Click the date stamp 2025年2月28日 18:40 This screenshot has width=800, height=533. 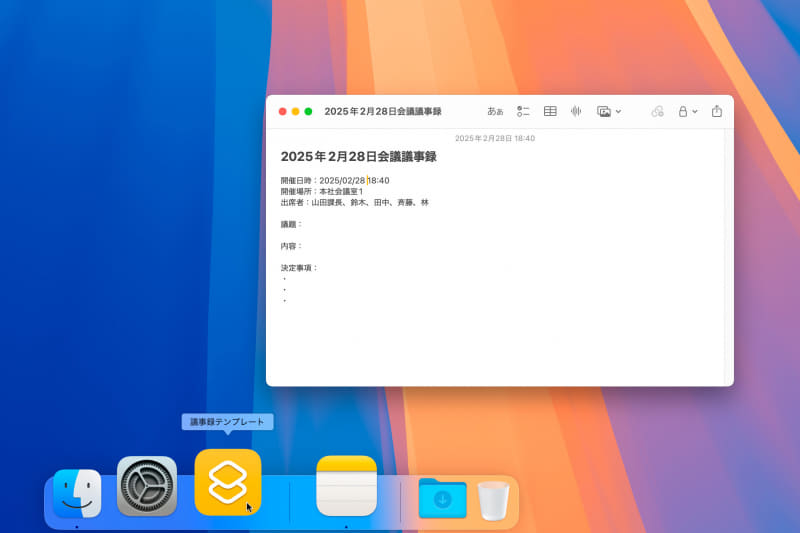pos(495,138)
